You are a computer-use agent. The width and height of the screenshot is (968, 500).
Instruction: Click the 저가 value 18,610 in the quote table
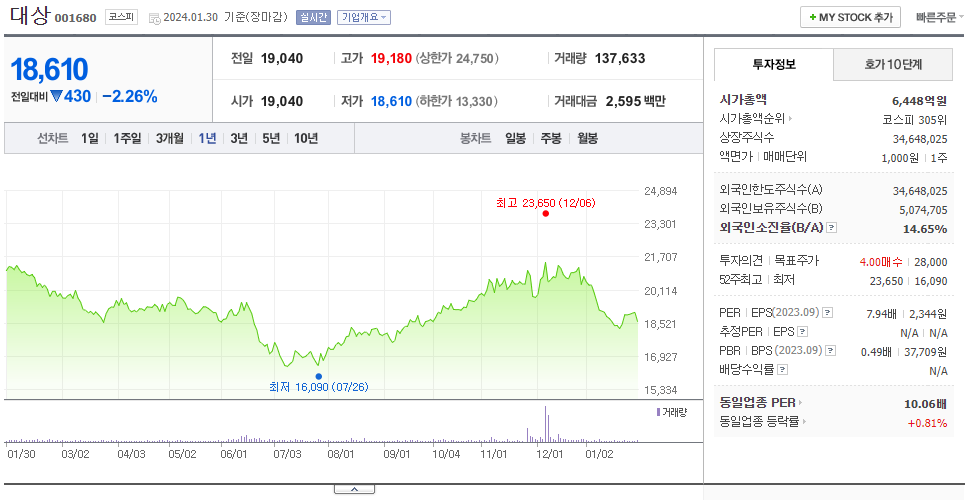tap(391, 101)
